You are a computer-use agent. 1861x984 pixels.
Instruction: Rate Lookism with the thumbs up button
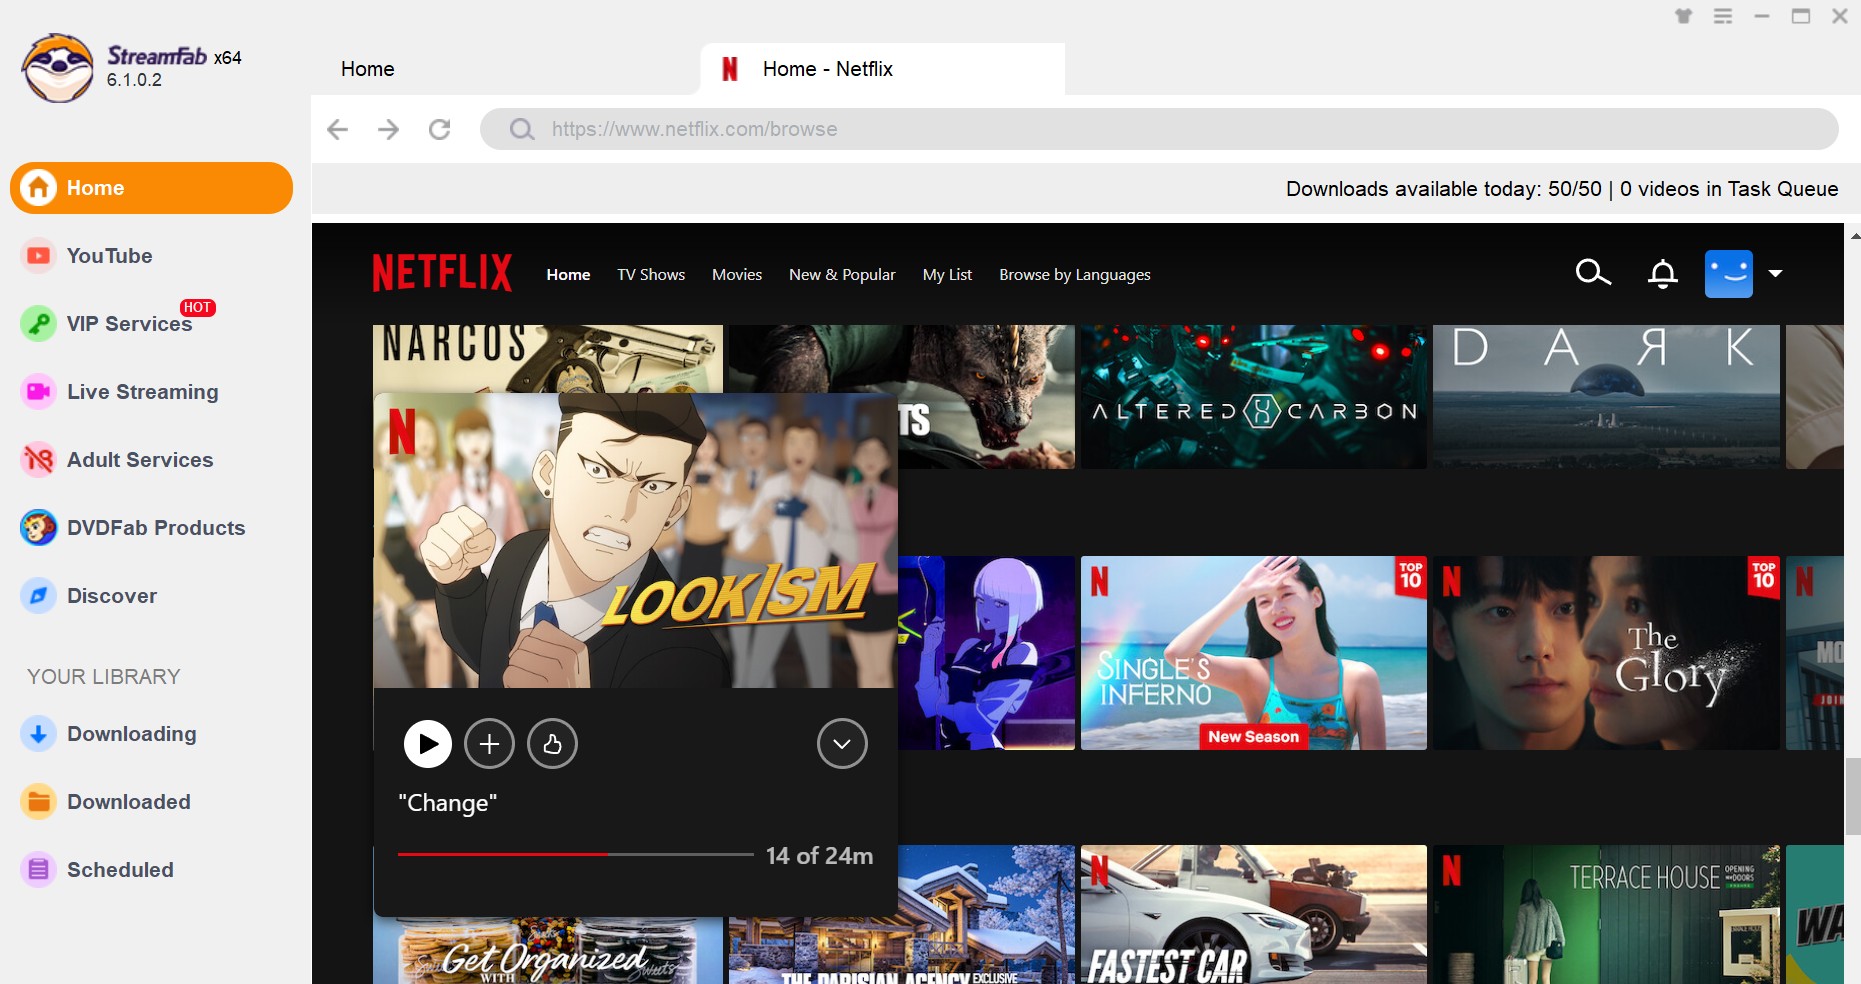click(552, 744)
